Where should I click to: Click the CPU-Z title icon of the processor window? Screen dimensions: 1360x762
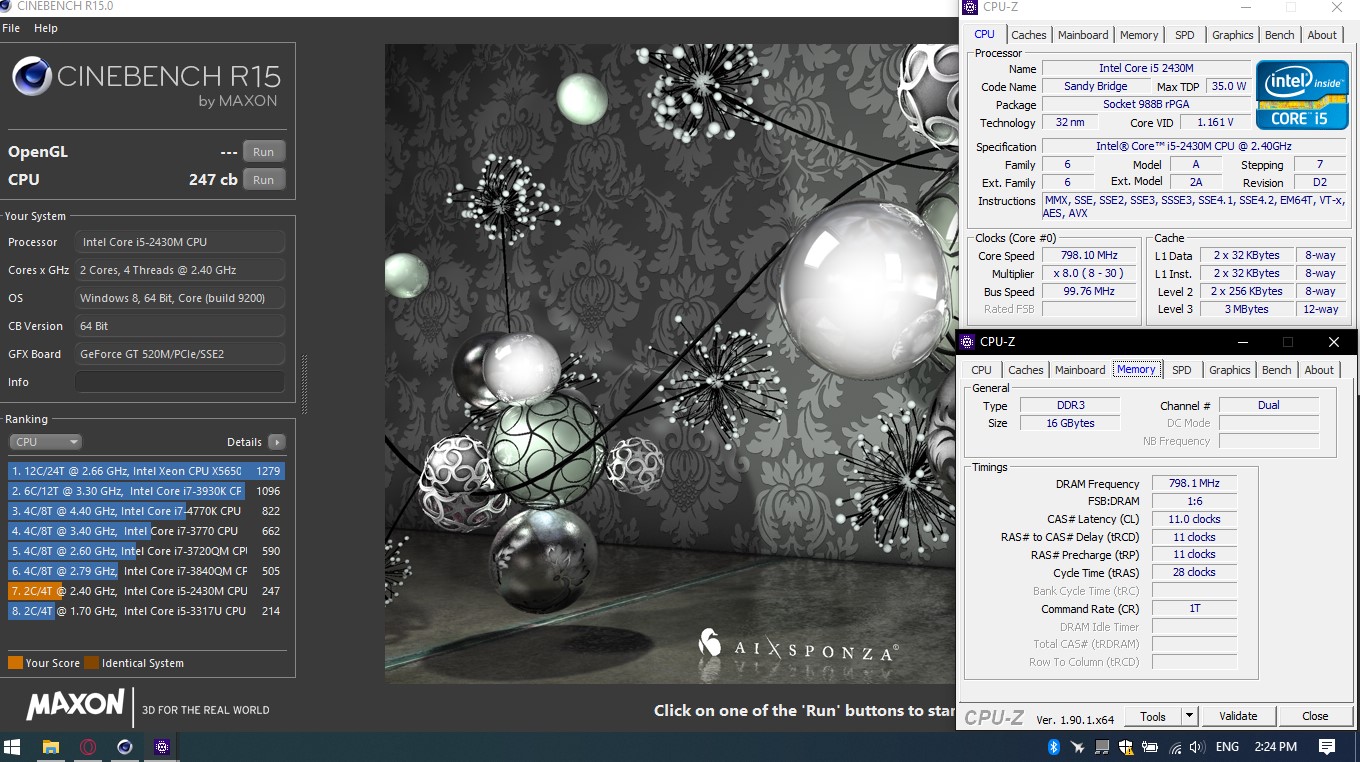[971, 7]
